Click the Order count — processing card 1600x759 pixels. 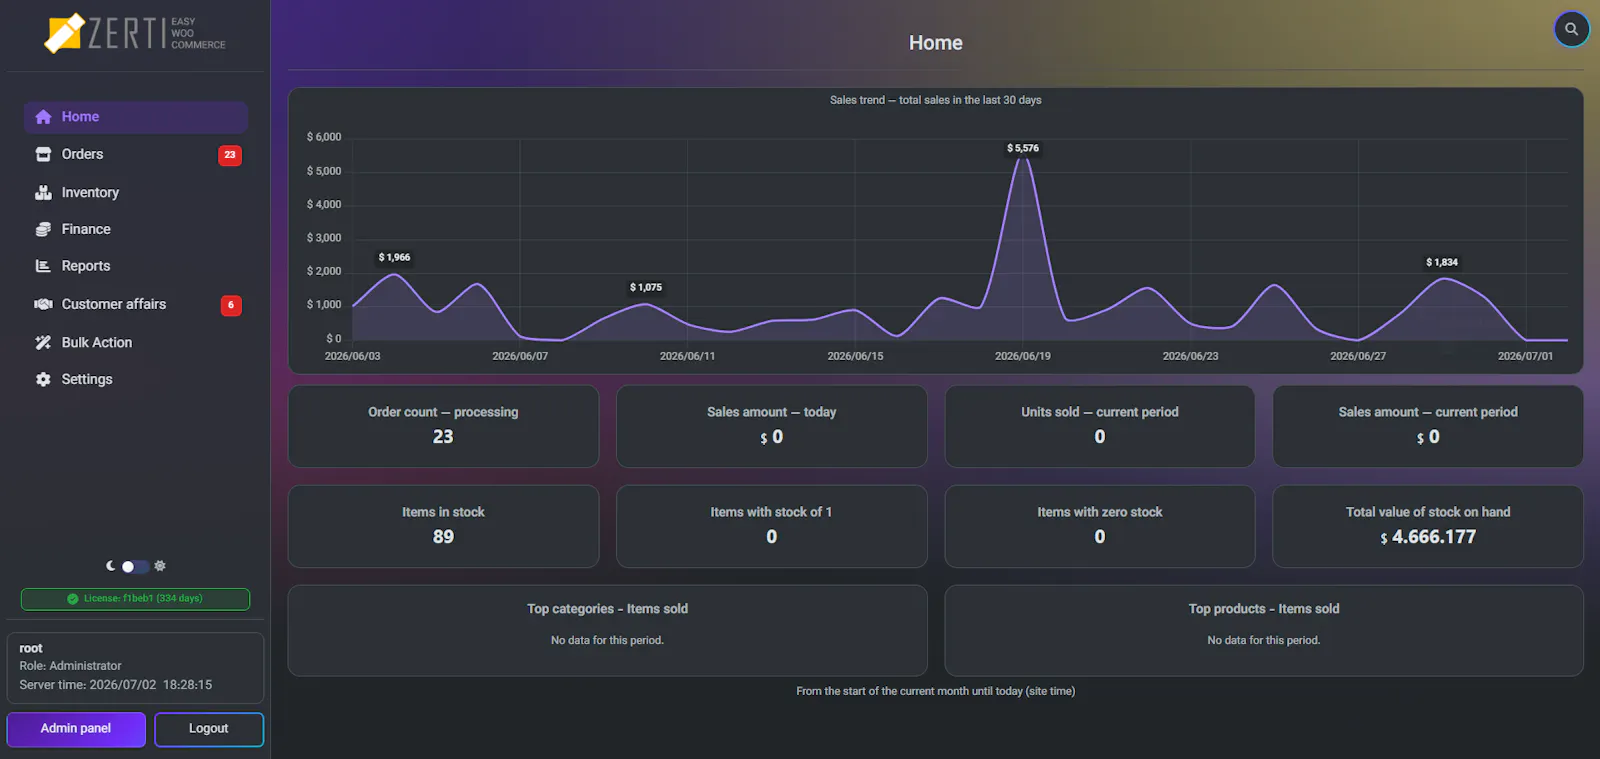[x=443, y=426]
